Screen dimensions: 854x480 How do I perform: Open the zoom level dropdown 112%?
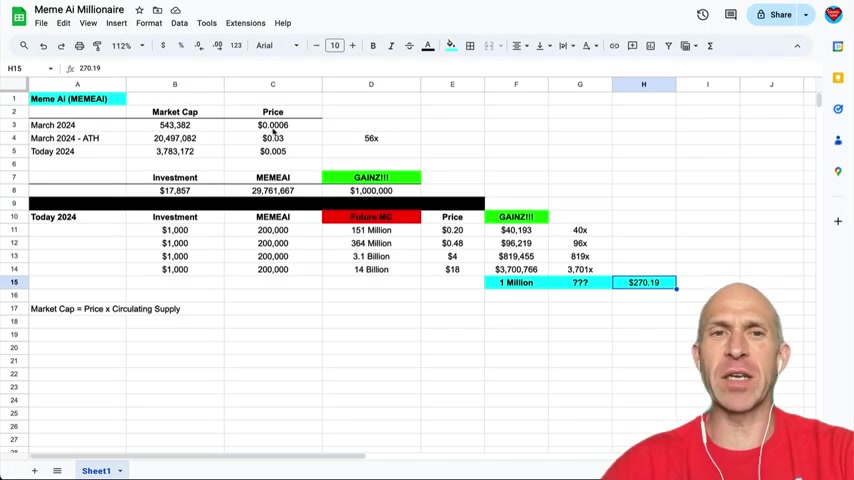tap(128, 46)
